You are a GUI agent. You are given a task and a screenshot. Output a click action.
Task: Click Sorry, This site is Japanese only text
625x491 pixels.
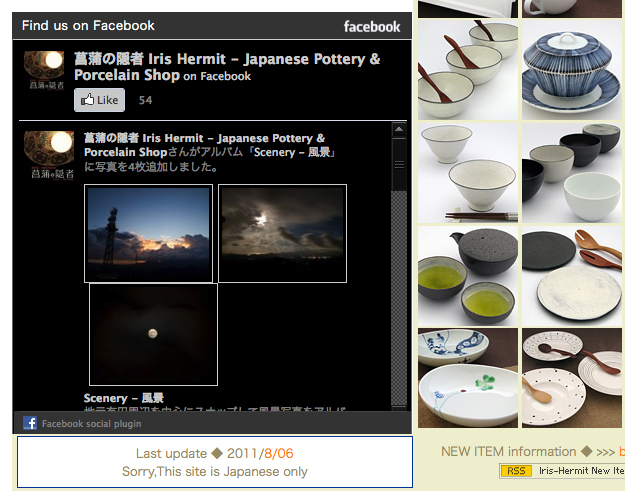(x=214, y=471)
